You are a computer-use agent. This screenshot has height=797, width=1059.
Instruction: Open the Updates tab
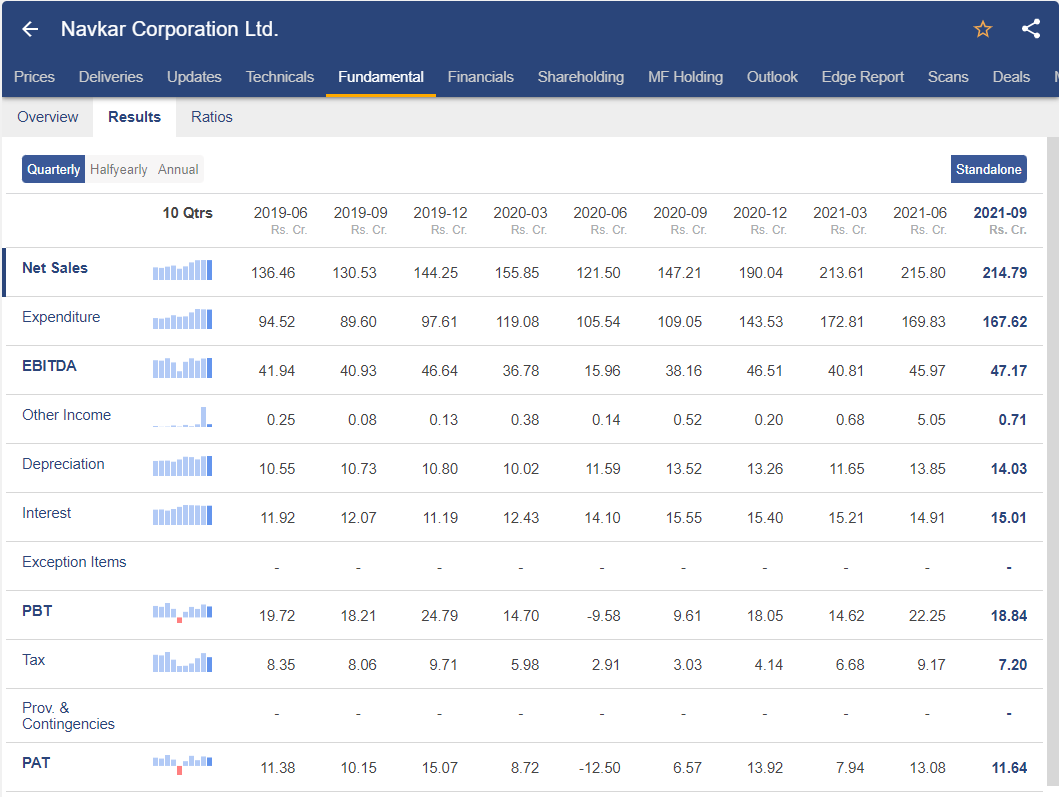tap(195, 77)
